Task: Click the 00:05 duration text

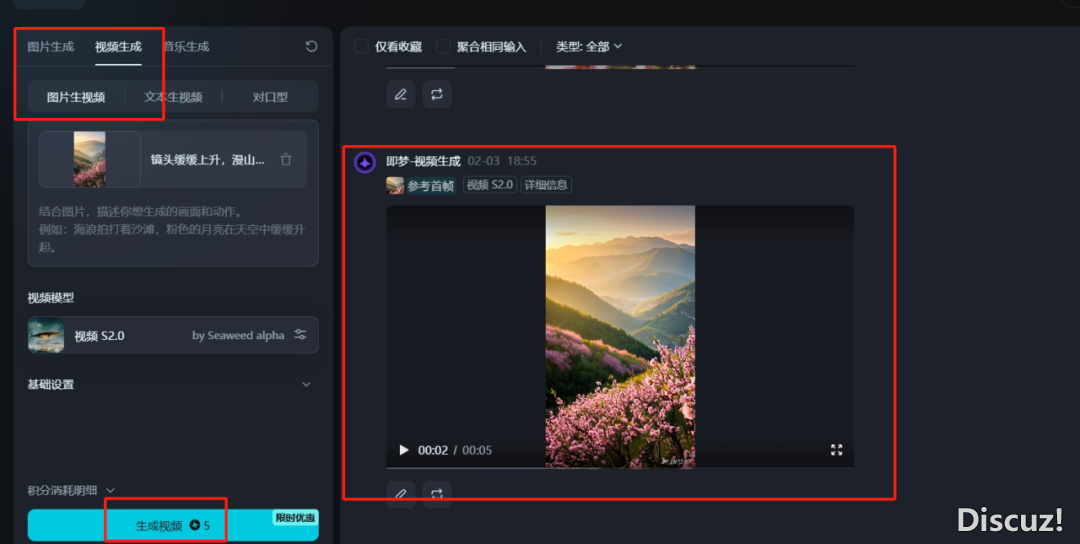Action: click(477, 450)
